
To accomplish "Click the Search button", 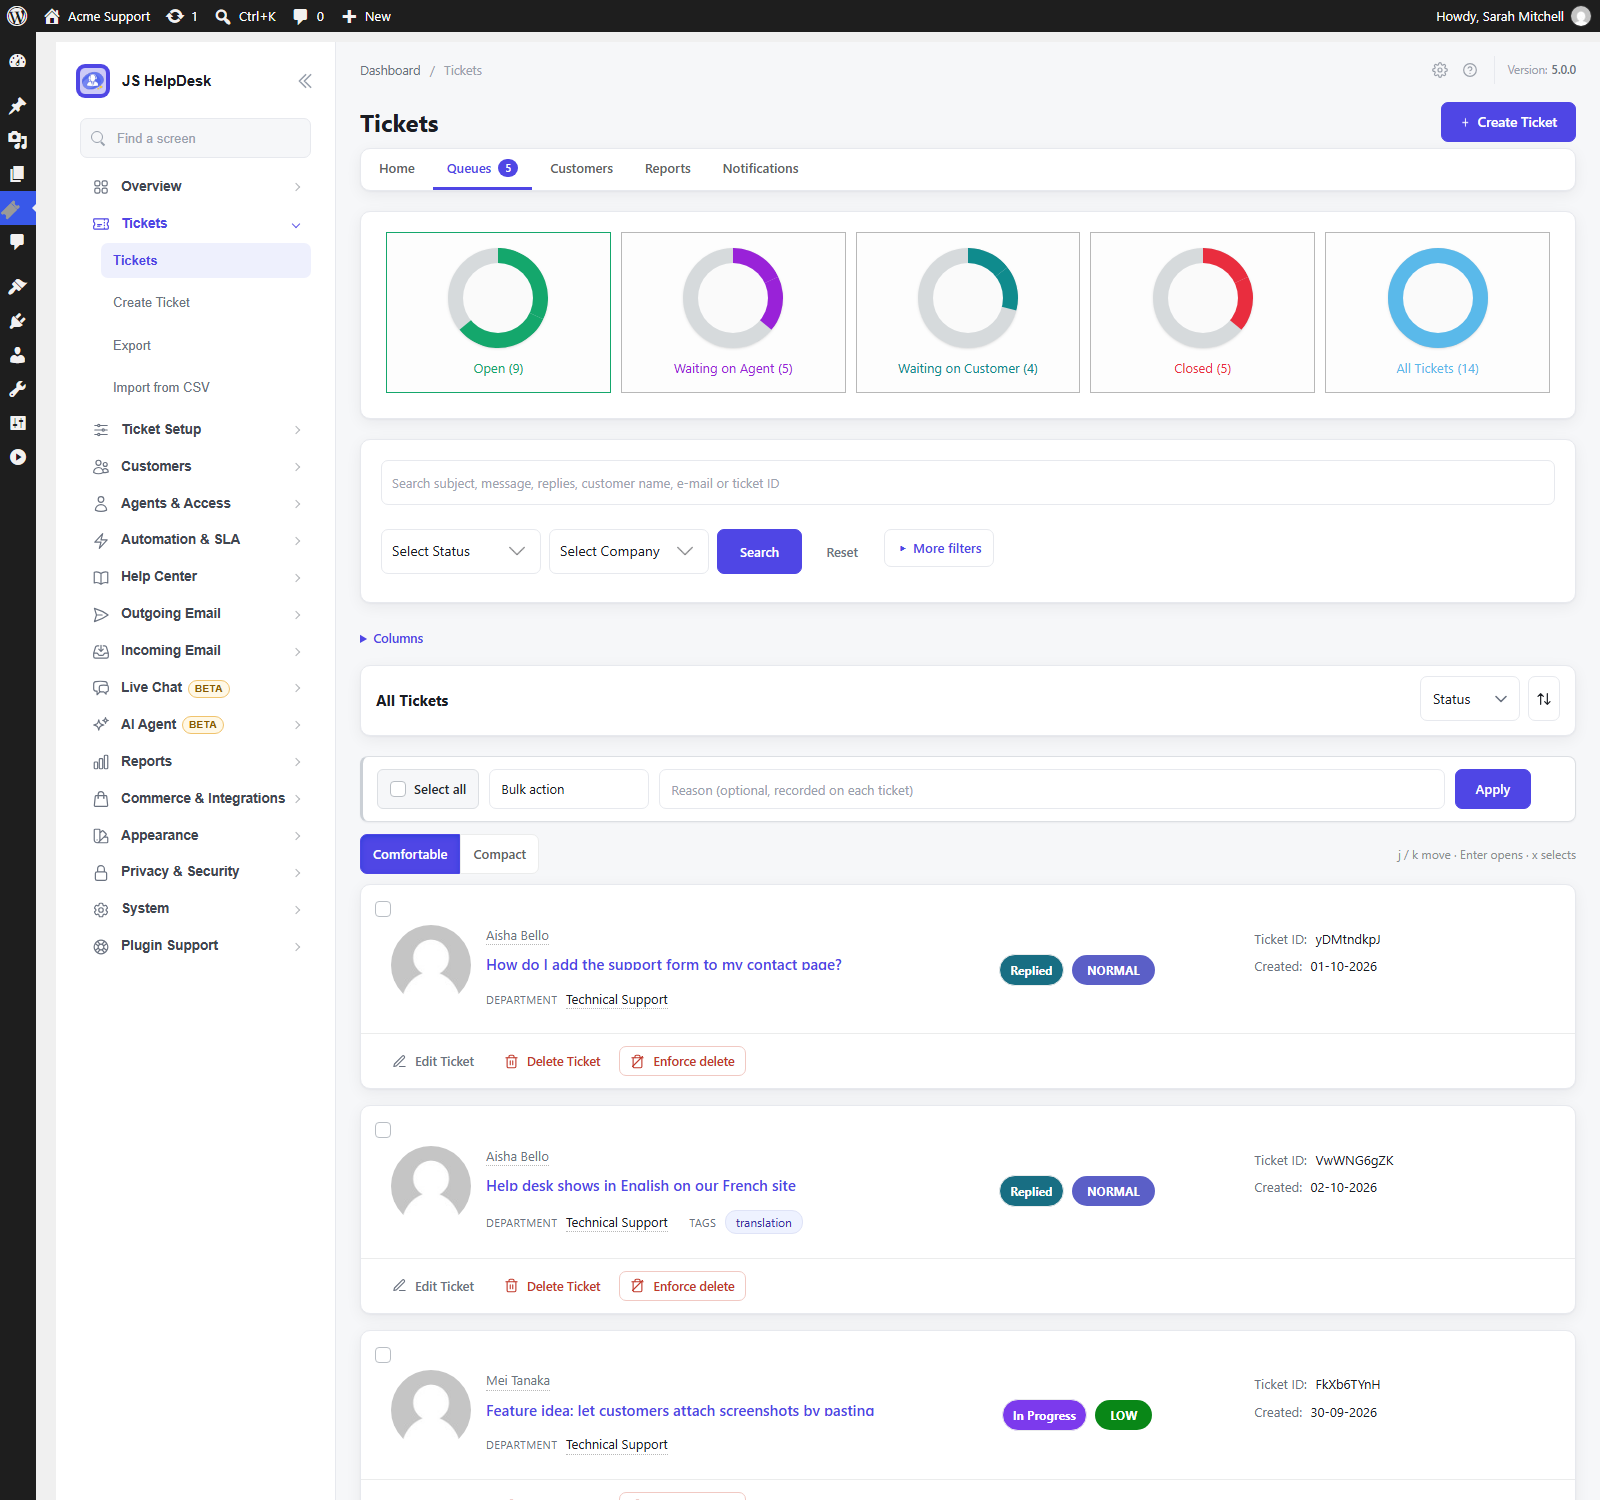I will pos(759,551).
